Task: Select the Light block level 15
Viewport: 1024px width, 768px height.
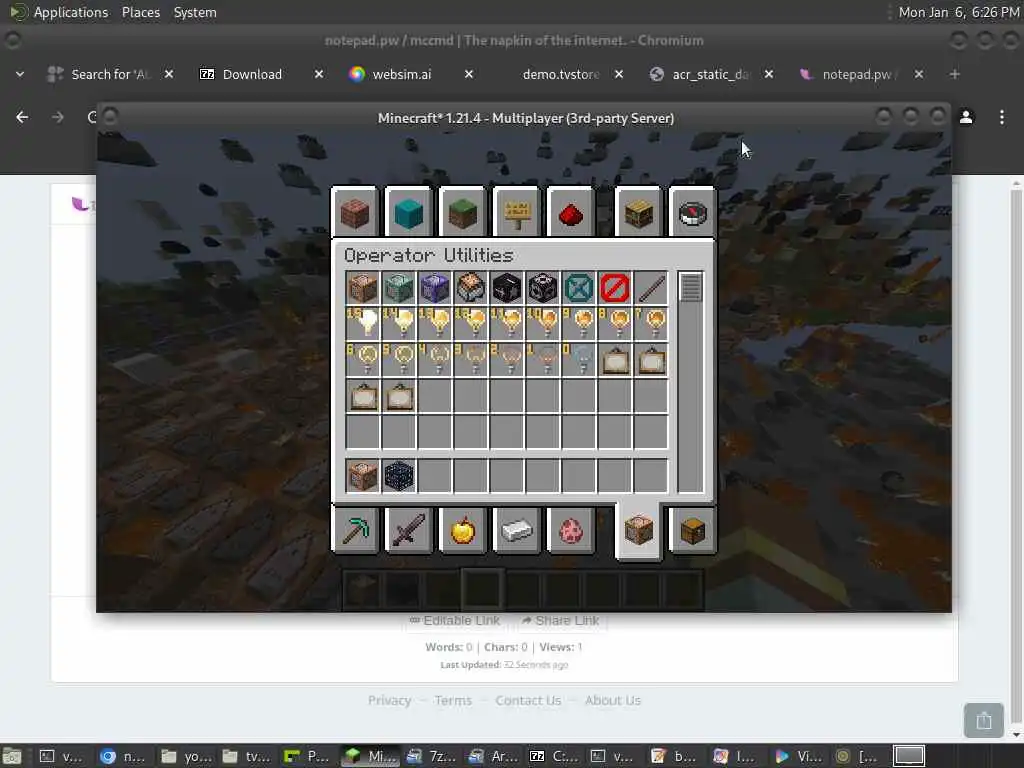Action: click(x=362, y=324)
